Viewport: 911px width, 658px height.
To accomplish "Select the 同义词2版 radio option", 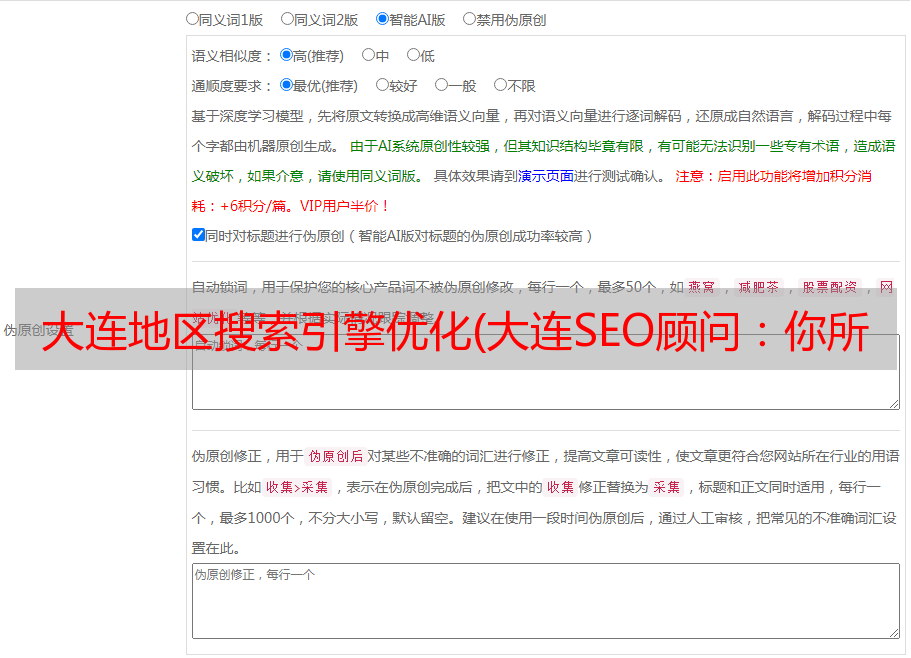I will pyautogui.click(x=287, y=19).
